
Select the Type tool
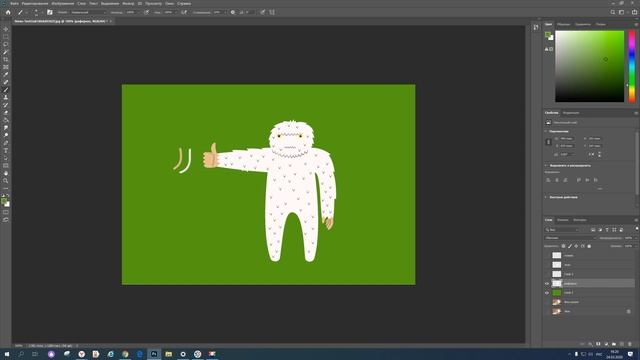tap(6, 151)
